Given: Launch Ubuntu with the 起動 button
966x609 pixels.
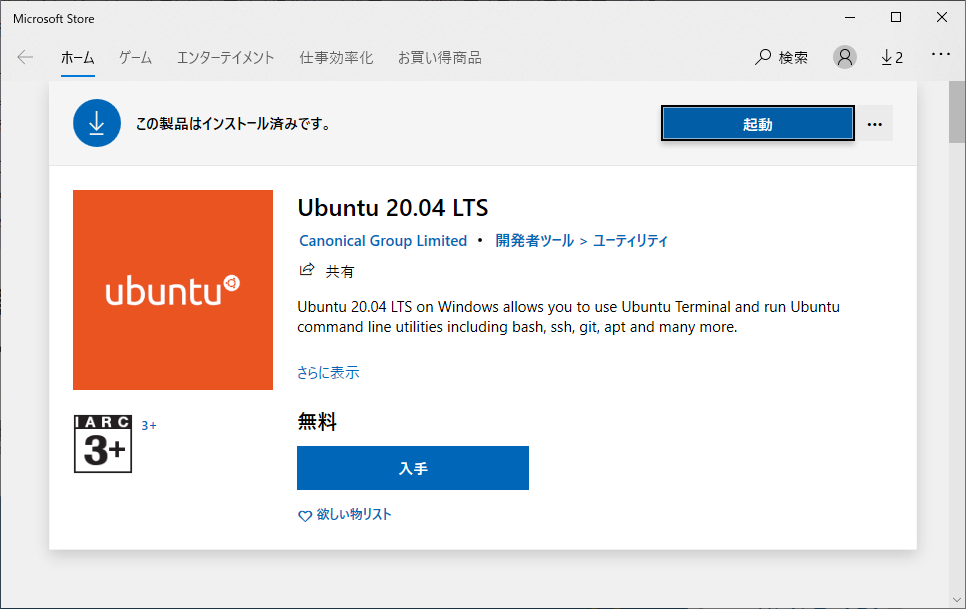Looking at the screenshot, I should [757, 124].
